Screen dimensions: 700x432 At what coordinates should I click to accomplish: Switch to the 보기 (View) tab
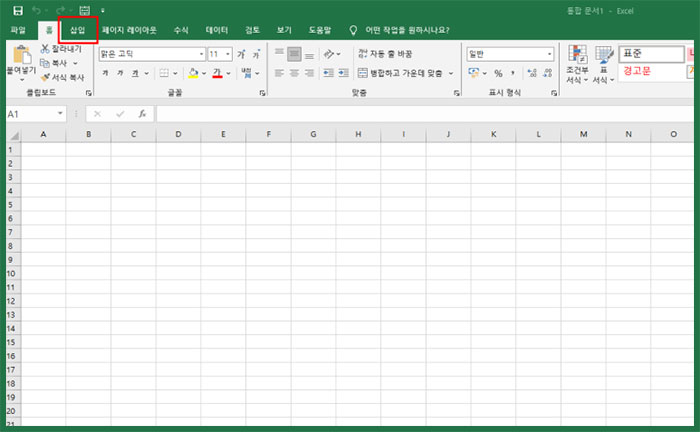pos(284,30)
